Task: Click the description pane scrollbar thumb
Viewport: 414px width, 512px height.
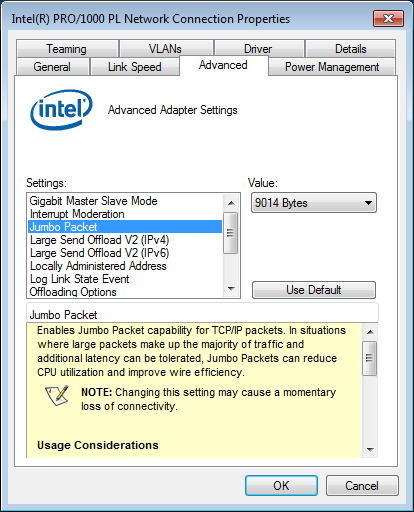Action: [369, 358]
